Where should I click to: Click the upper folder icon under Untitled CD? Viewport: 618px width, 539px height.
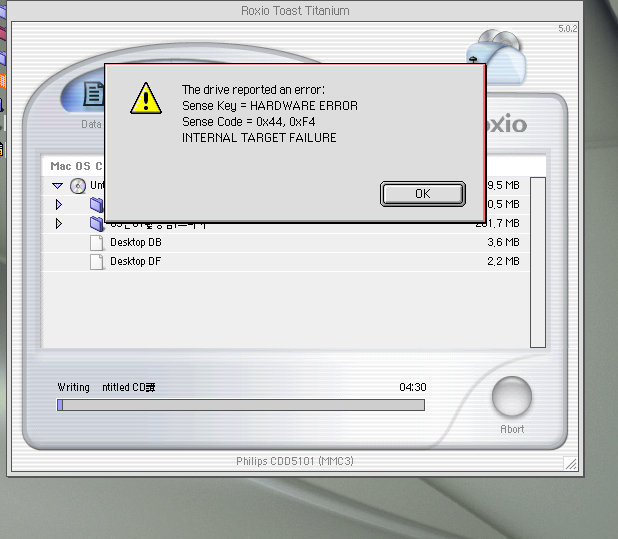click(x=97, y=205)
